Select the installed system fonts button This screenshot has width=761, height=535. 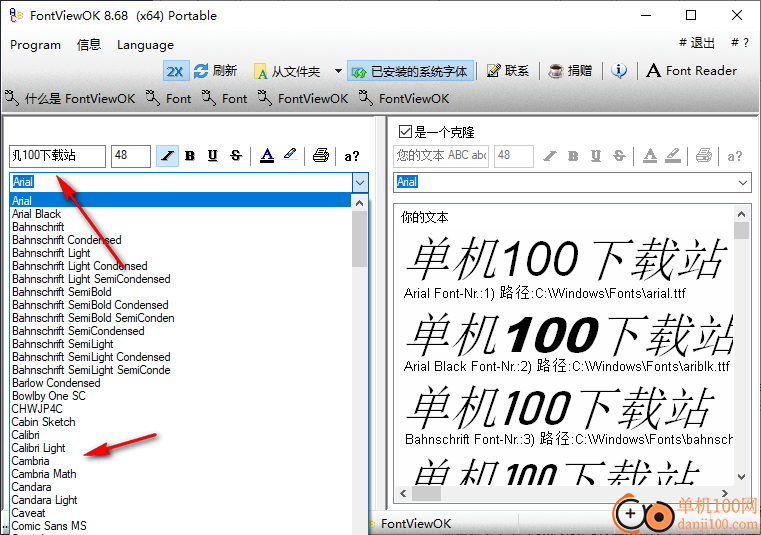coord(410,72)
